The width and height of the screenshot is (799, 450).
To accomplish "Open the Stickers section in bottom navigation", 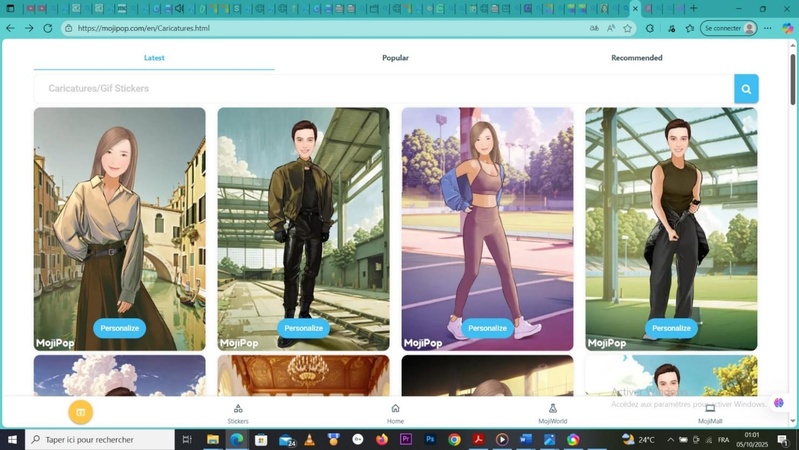I will (x=238, y=413).
